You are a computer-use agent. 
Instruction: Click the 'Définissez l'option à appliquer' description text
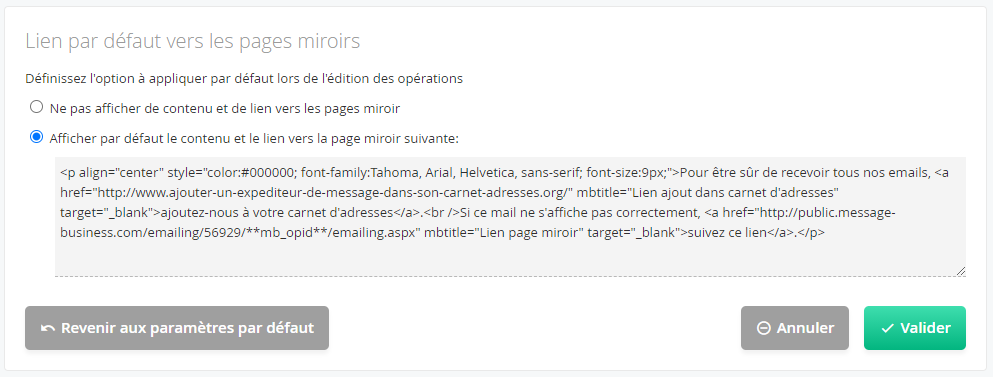[244, 79]
